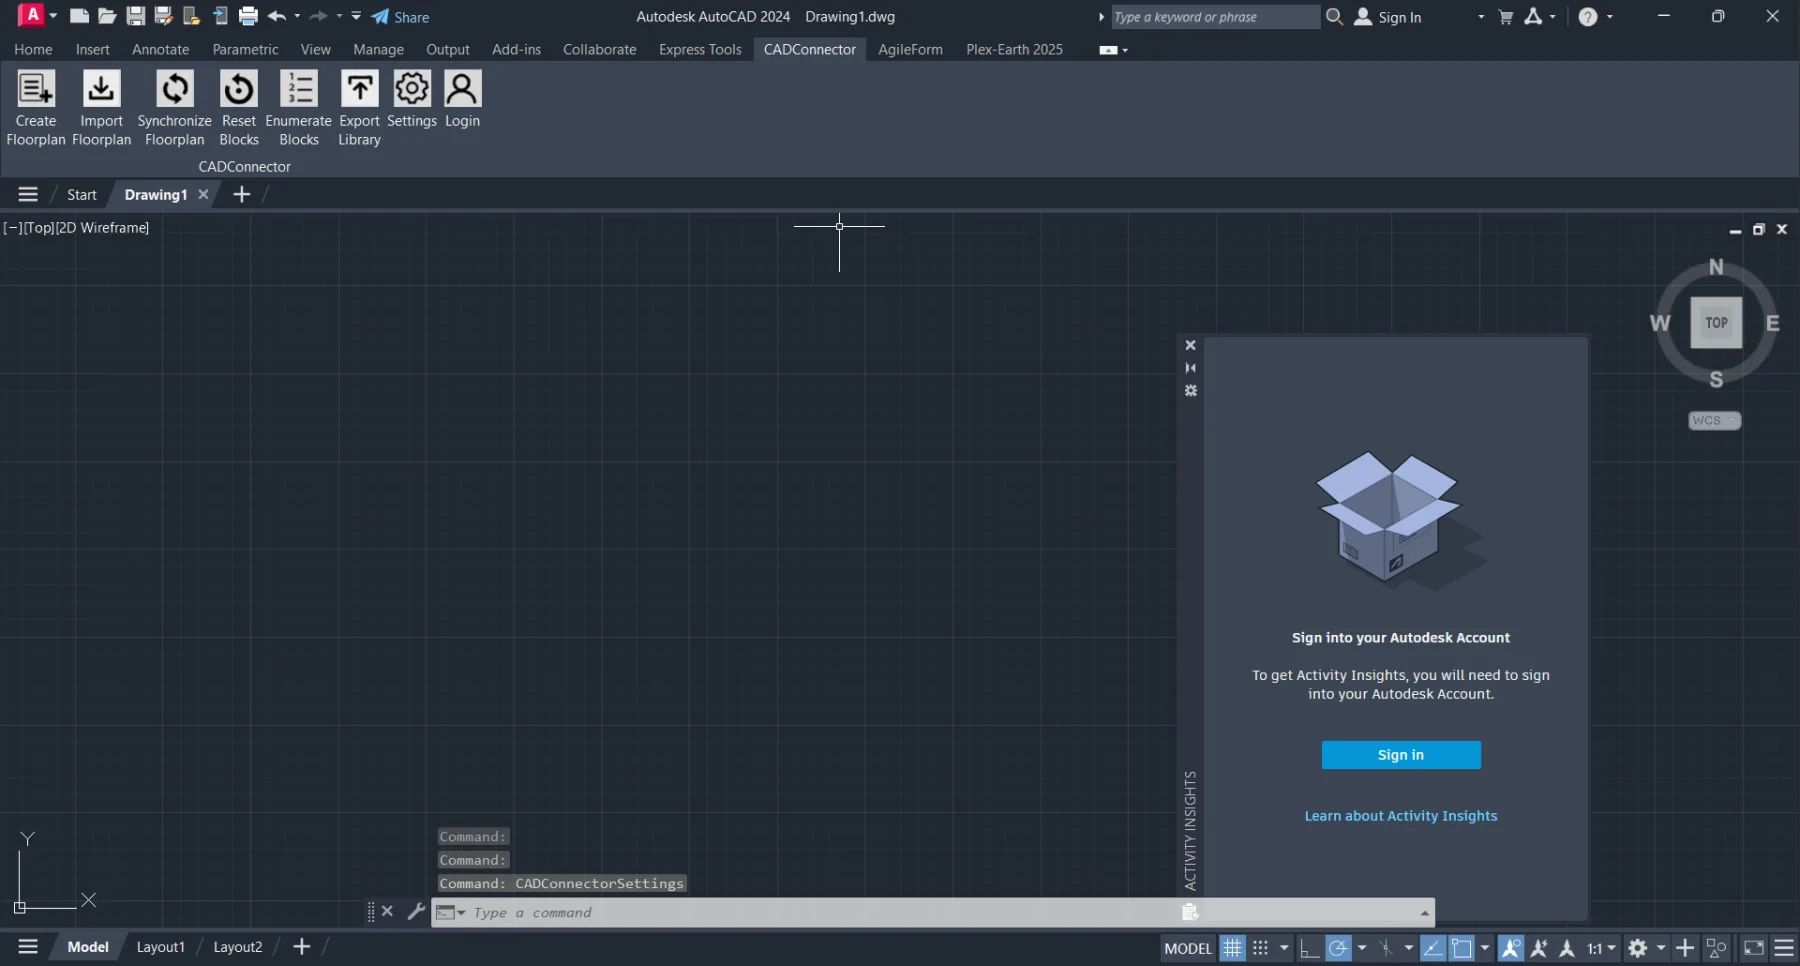Screen dimensions: 1800x966
Task: Expand the Undo history dropdown arrow
Action: (297, 17)
